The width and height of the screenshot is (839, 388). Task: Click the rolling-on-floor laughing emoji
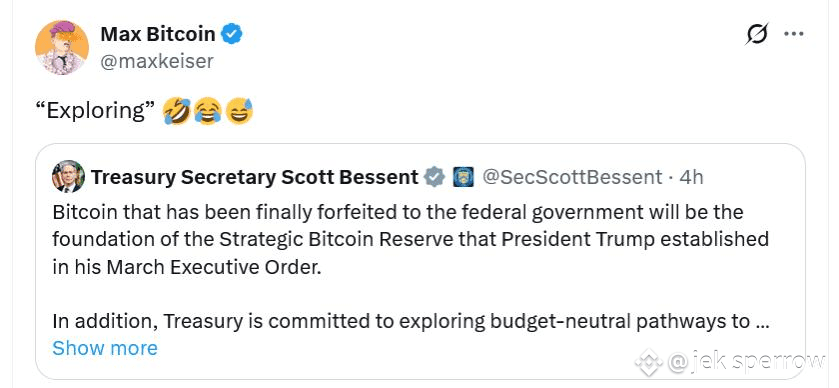point(178,111)
